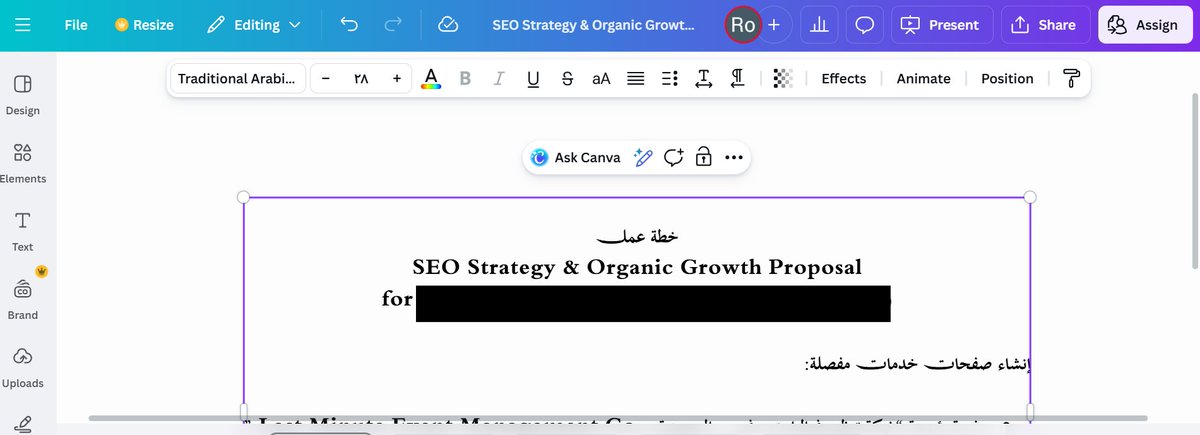Toggle underline formatting
The image size is (1200, 435).
[533, 78]
